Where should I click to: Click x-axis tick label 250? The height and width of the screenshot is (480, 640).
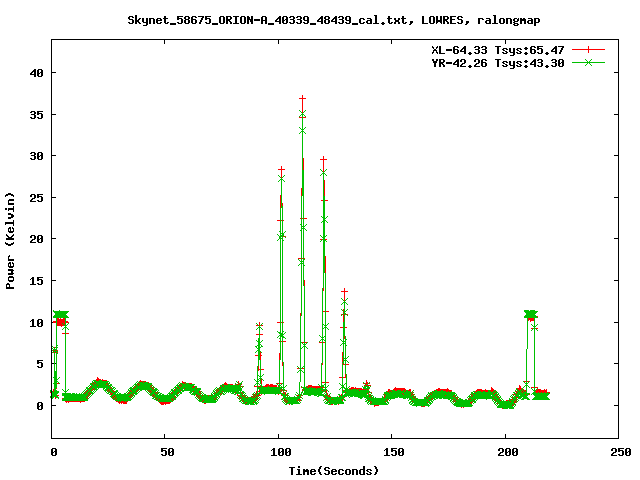(621, 452)
